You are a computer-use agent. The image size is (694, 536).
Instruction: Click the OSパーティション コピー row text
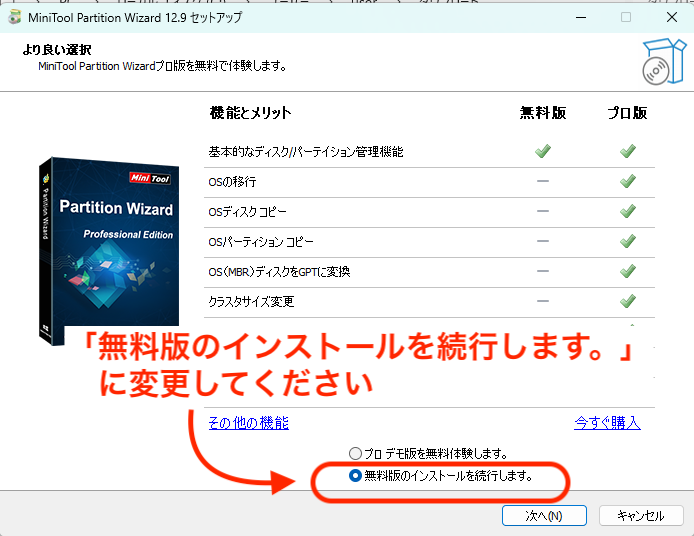261,242
